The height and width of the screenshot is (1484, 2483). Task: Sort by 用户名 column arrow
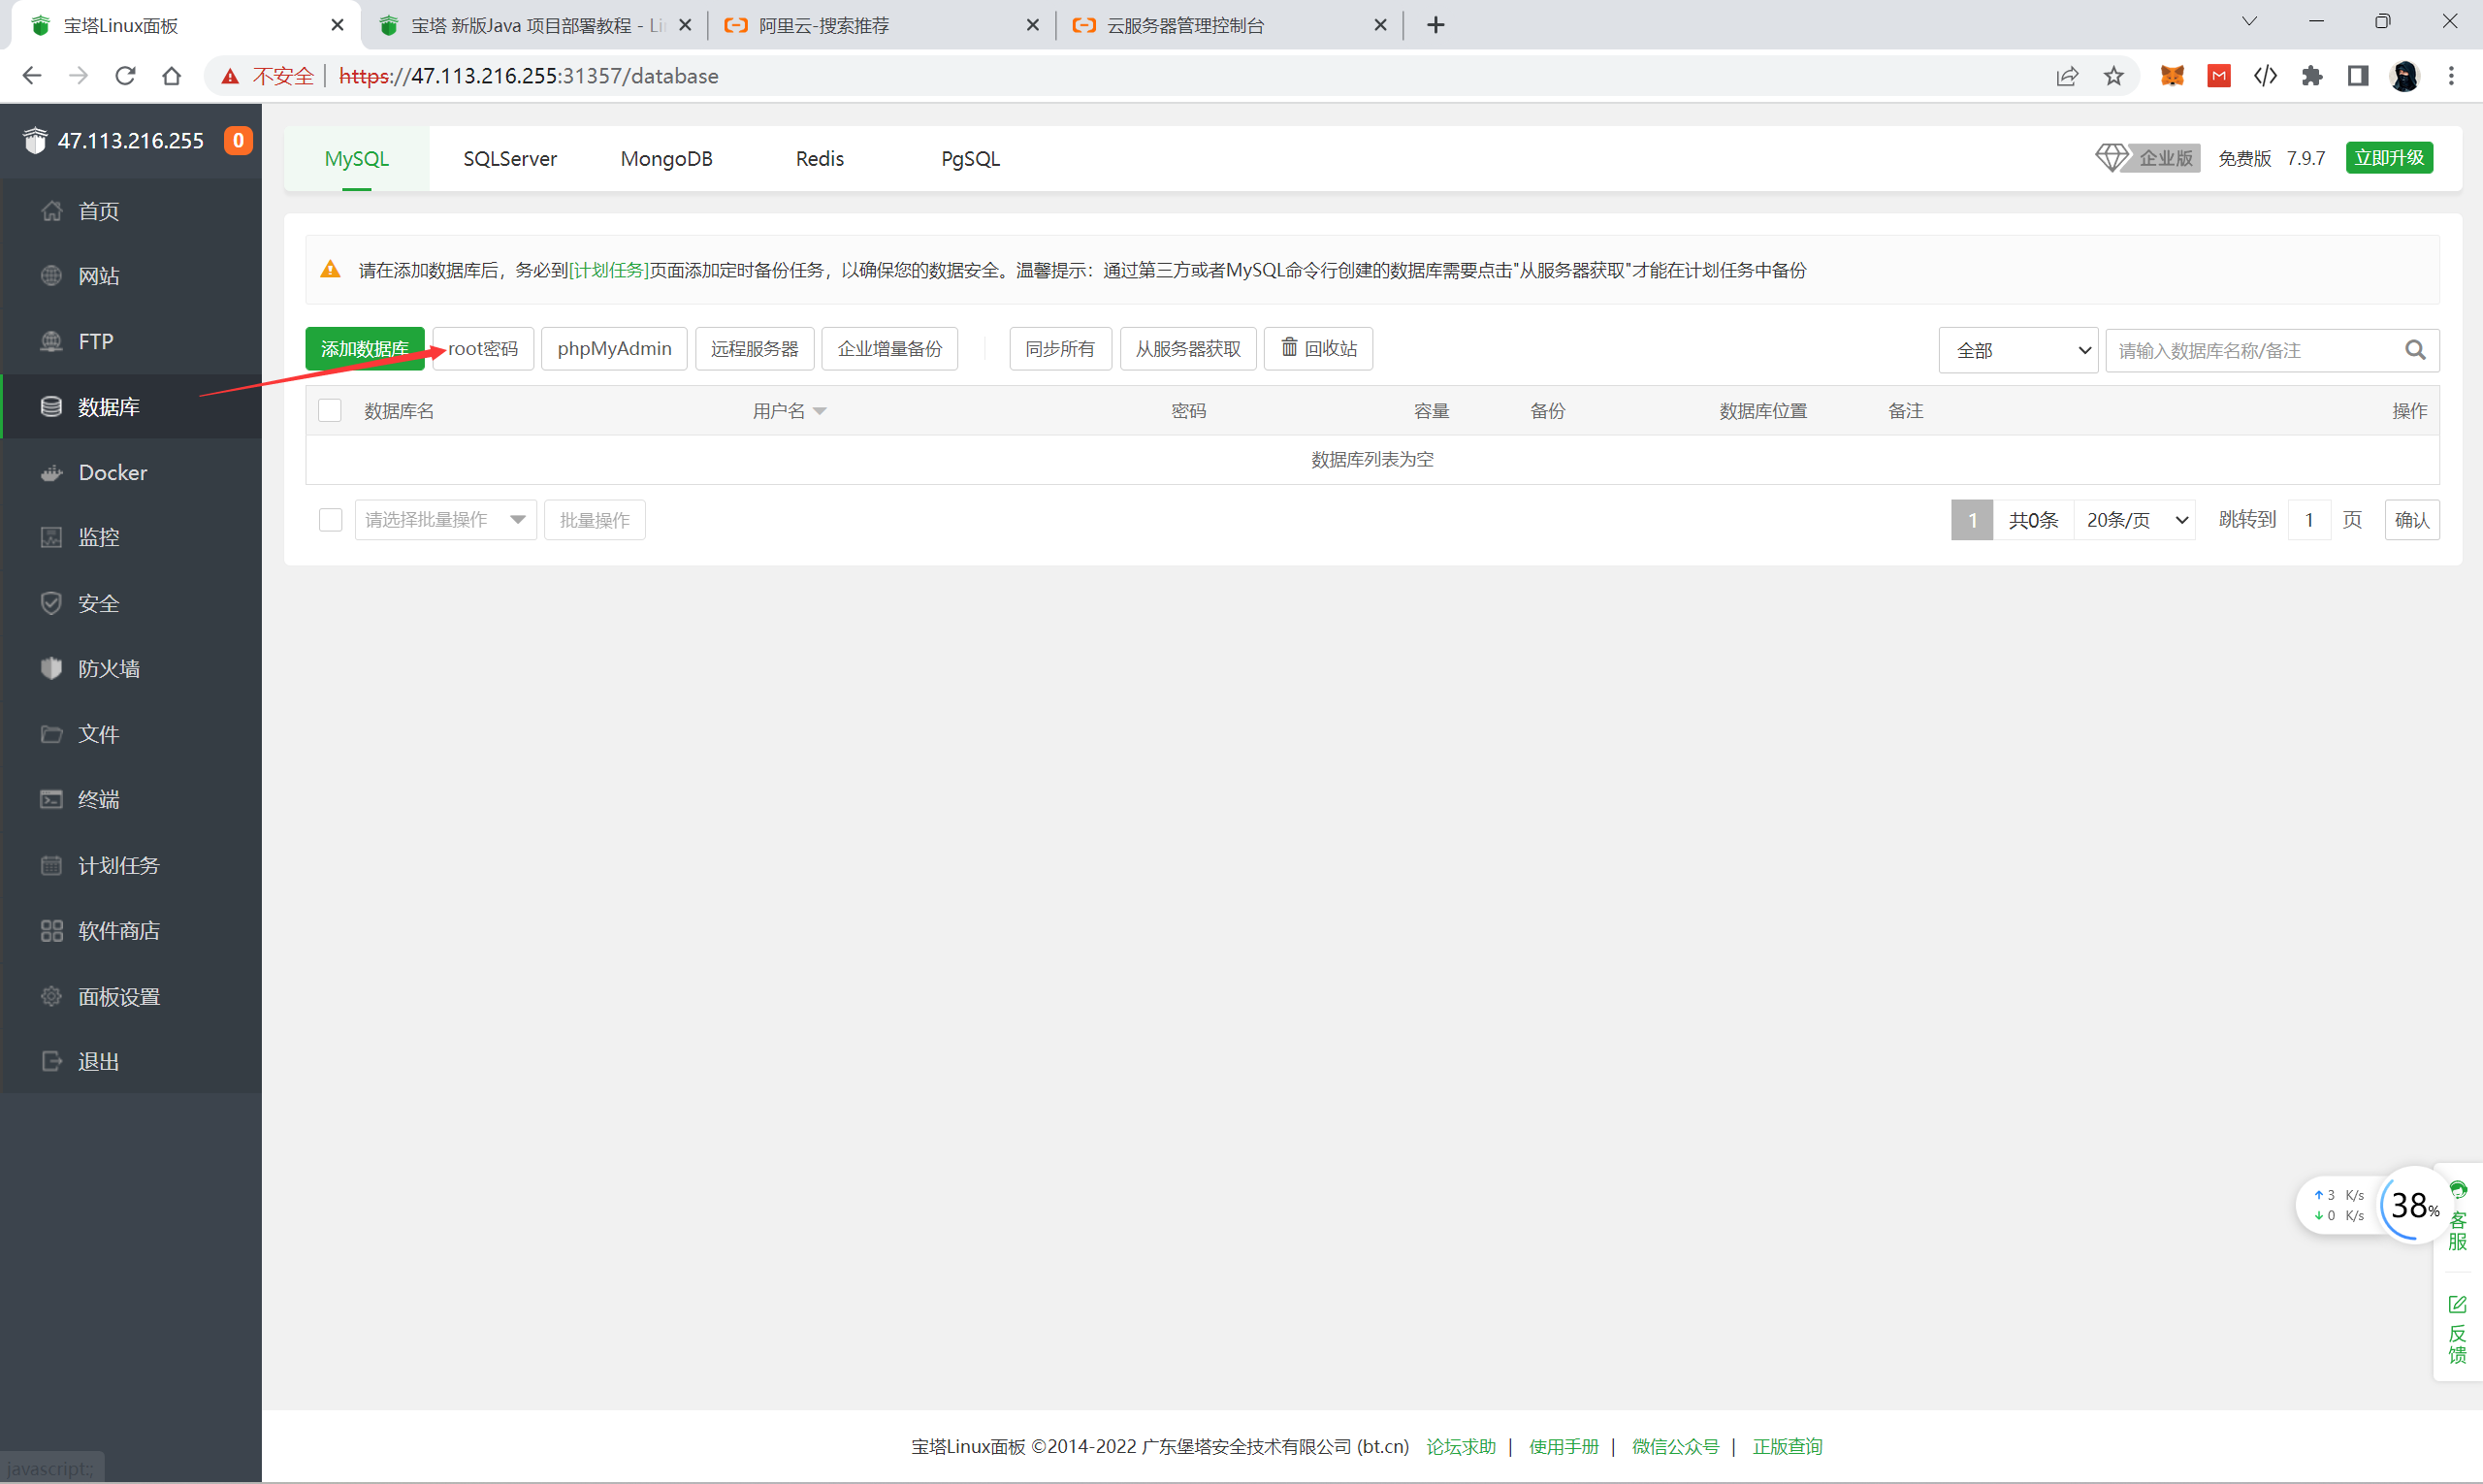click(820, 412)
